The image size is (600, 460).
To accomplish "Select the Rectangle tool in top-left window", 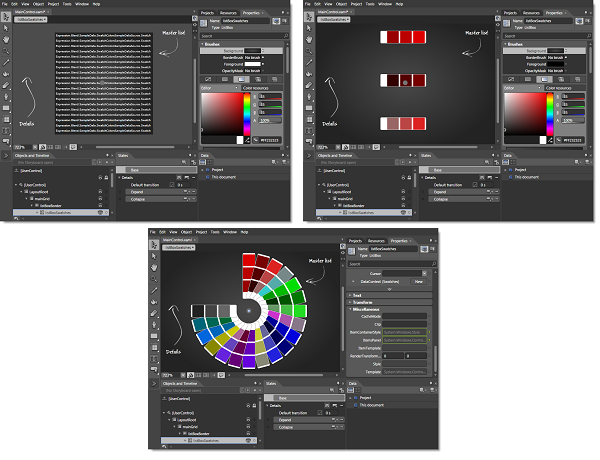I will coord(6,108).
